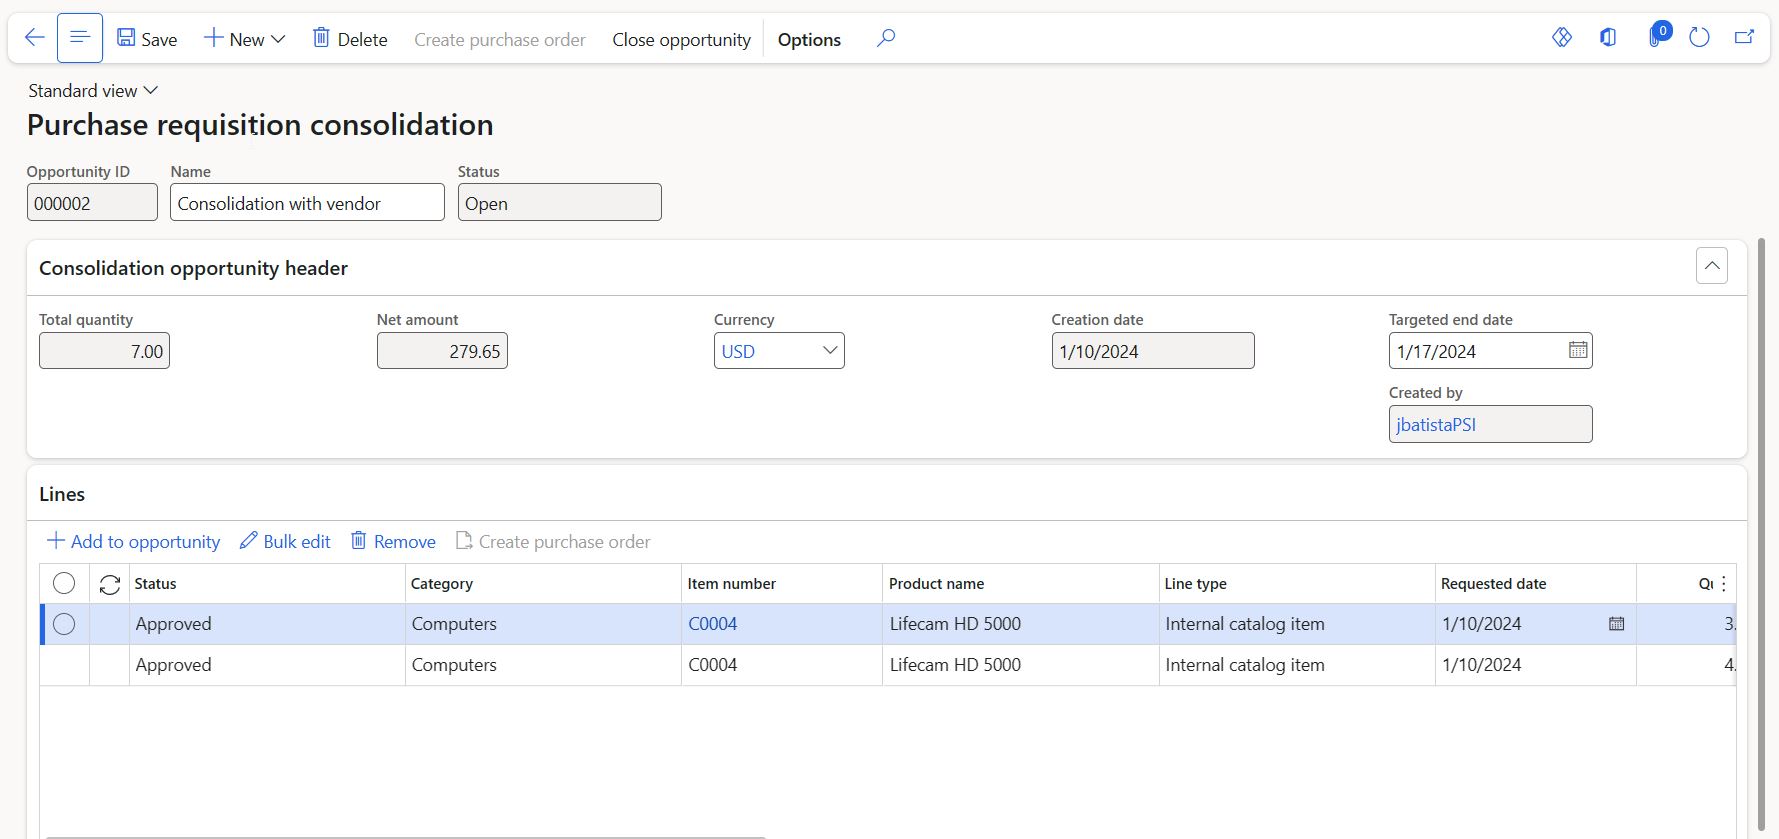Viewport: 1779px width, 839px height.
Task: Click the vertical page scrollbar
Action: click(1762, 535)
